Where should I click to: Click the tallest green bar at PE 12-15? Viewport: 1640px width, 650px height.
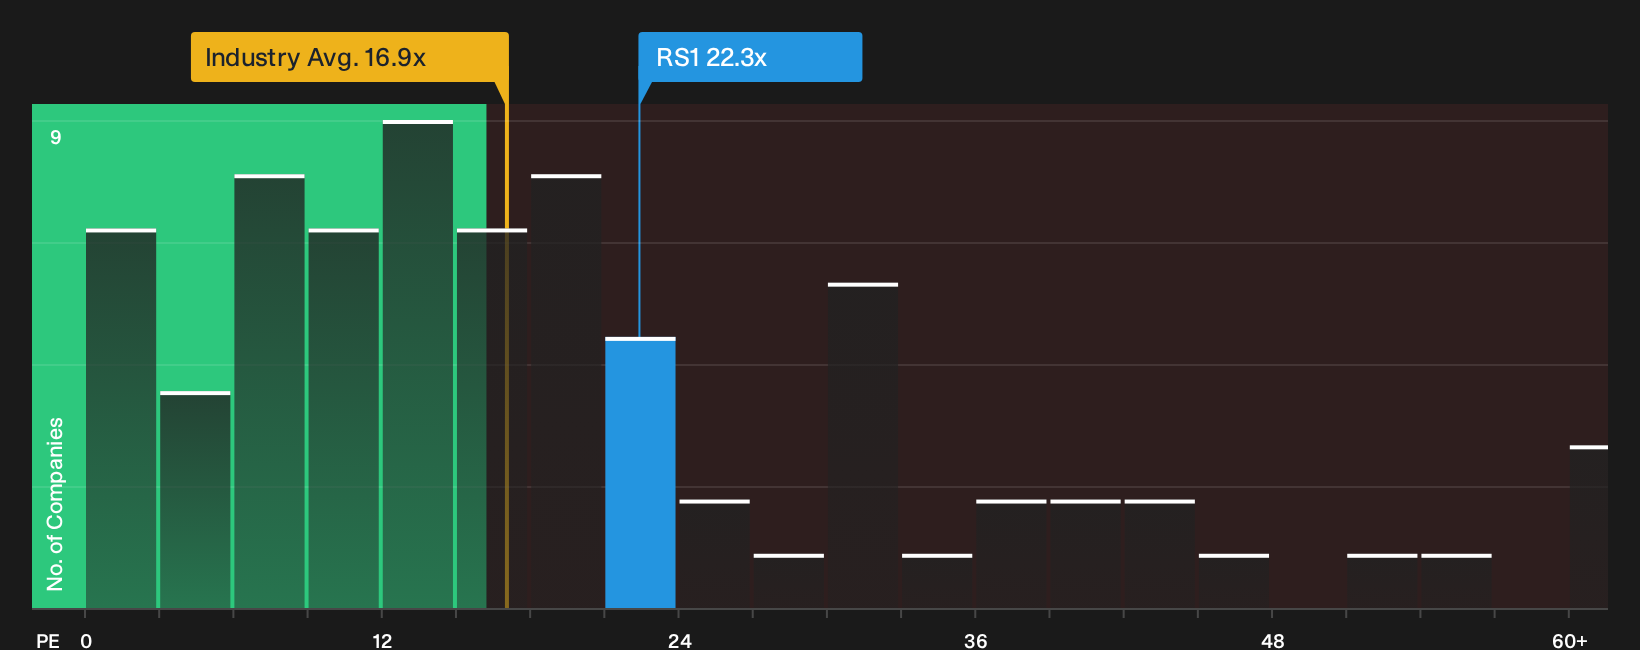(418, 364)
